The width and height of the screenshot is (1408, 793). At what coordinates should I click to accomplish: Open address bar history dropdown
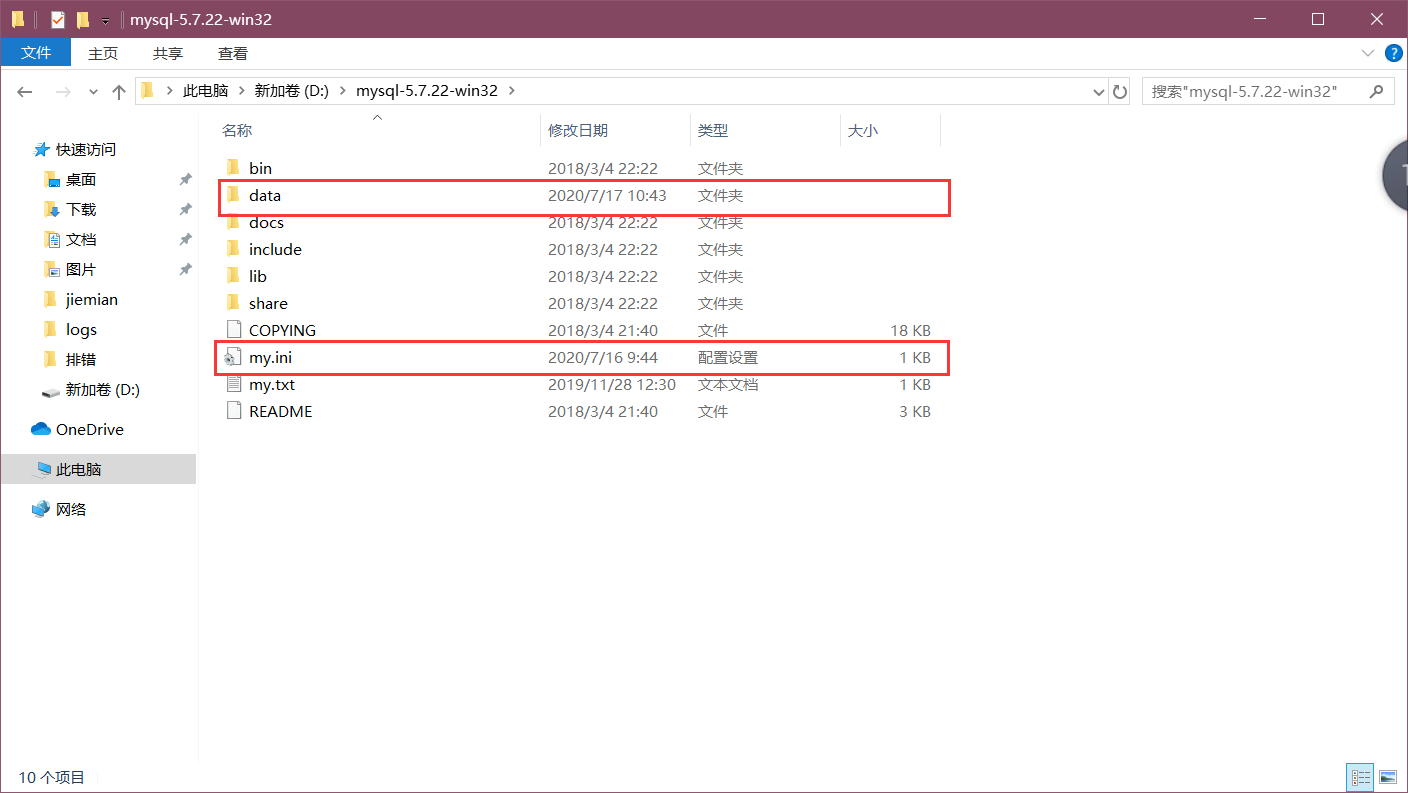coord(1099,91)
